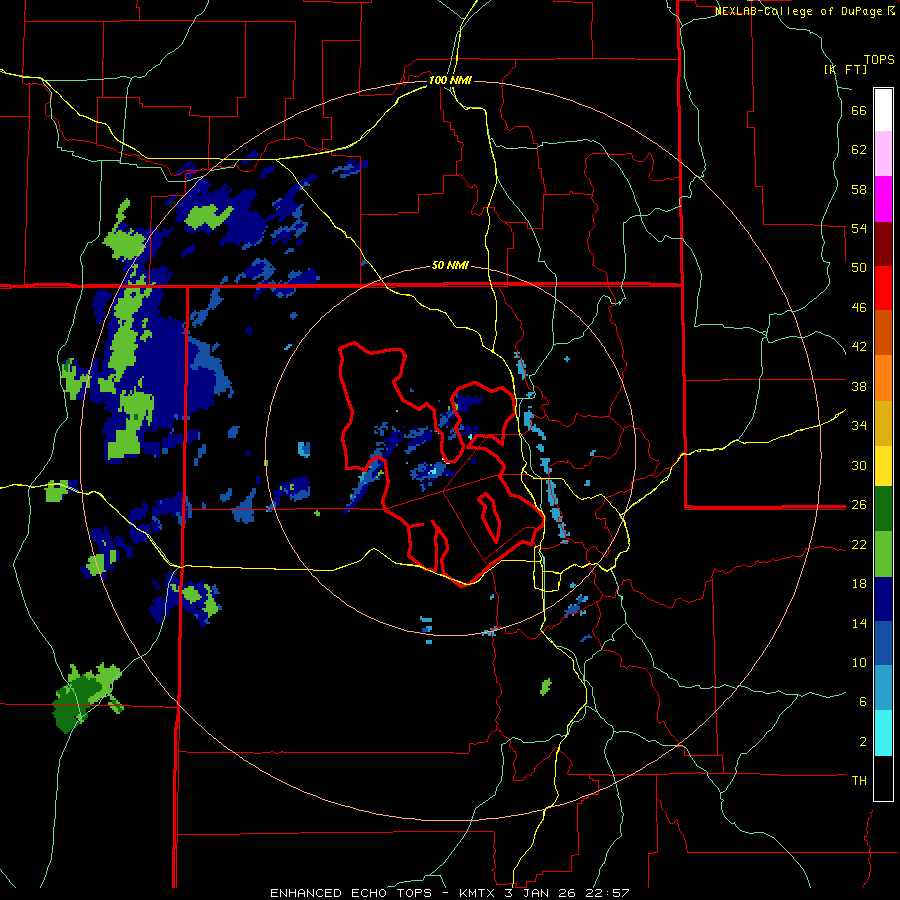This screenshot has width=900, height=900.
Task: Click the legend value "42"
Action: tap(859, 346)
